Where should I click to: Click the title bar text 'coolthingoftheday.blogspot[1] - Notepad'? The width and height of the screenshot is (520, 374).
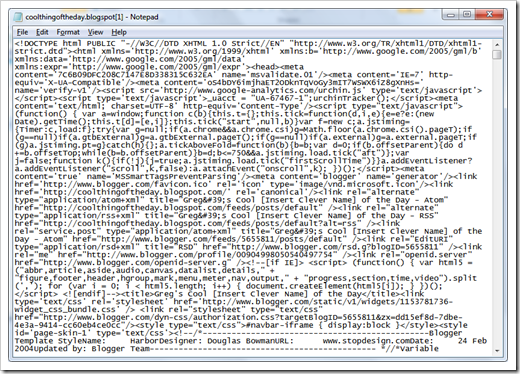tap(92, 17)
